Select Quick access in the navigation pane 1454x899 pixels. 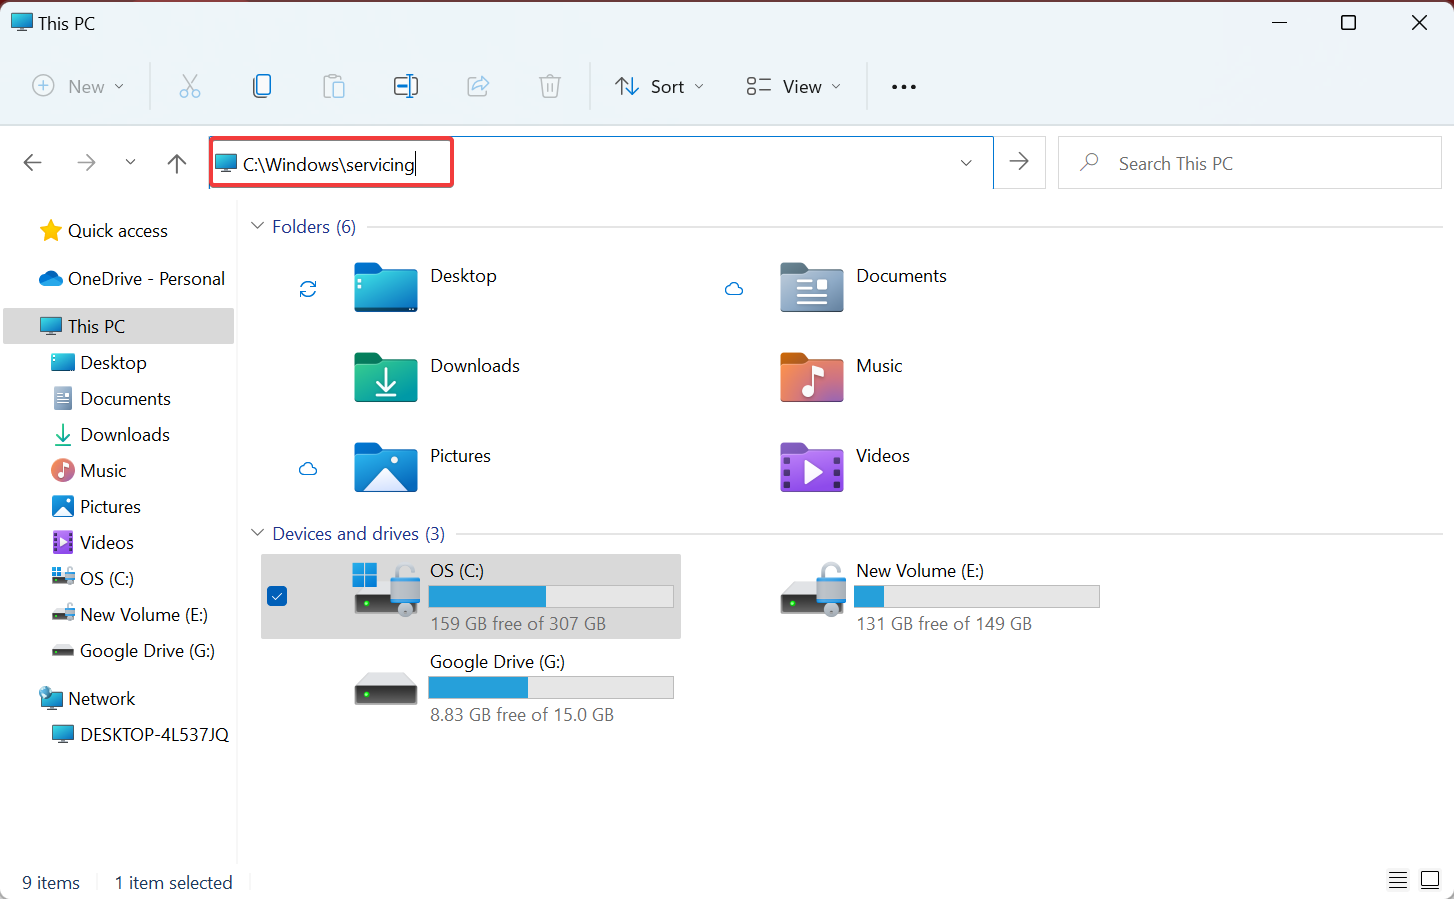point(118,231)
